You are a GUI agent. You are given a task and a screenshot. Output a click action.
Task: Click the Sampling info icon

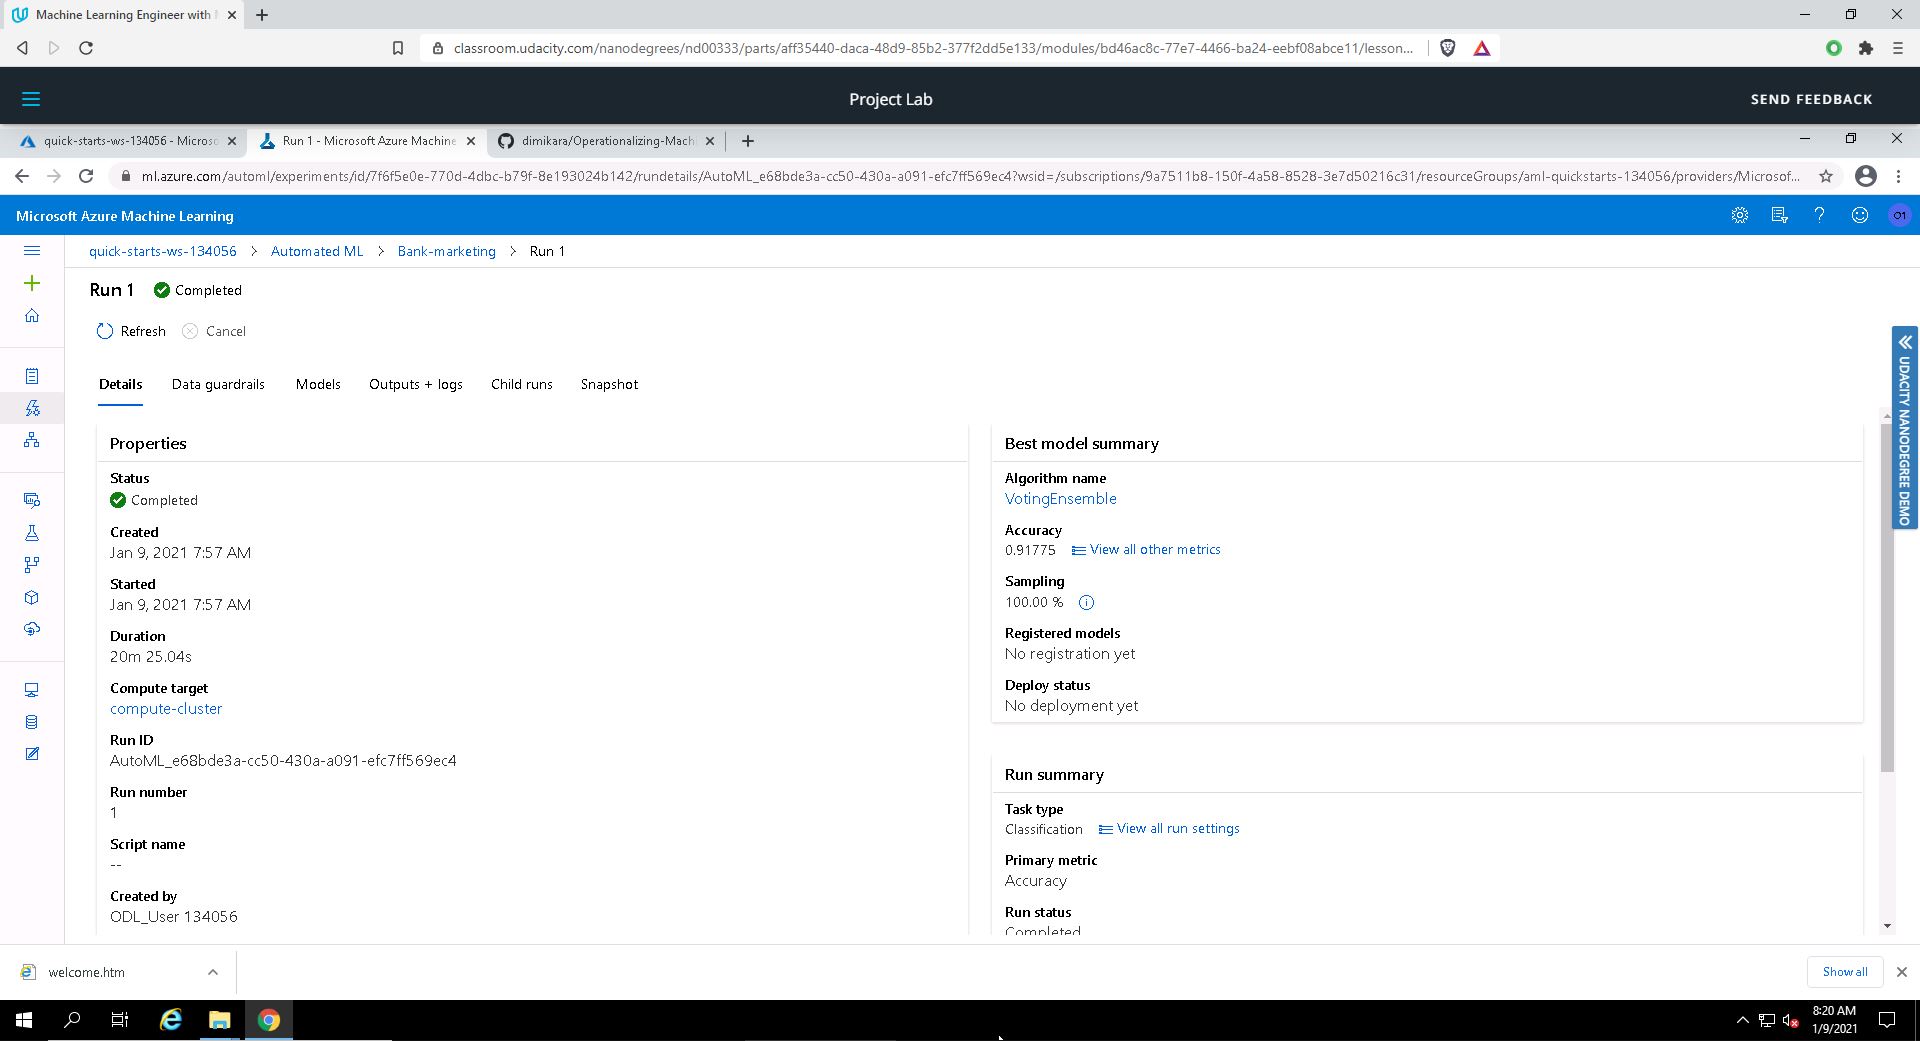tap(1086, 602)
